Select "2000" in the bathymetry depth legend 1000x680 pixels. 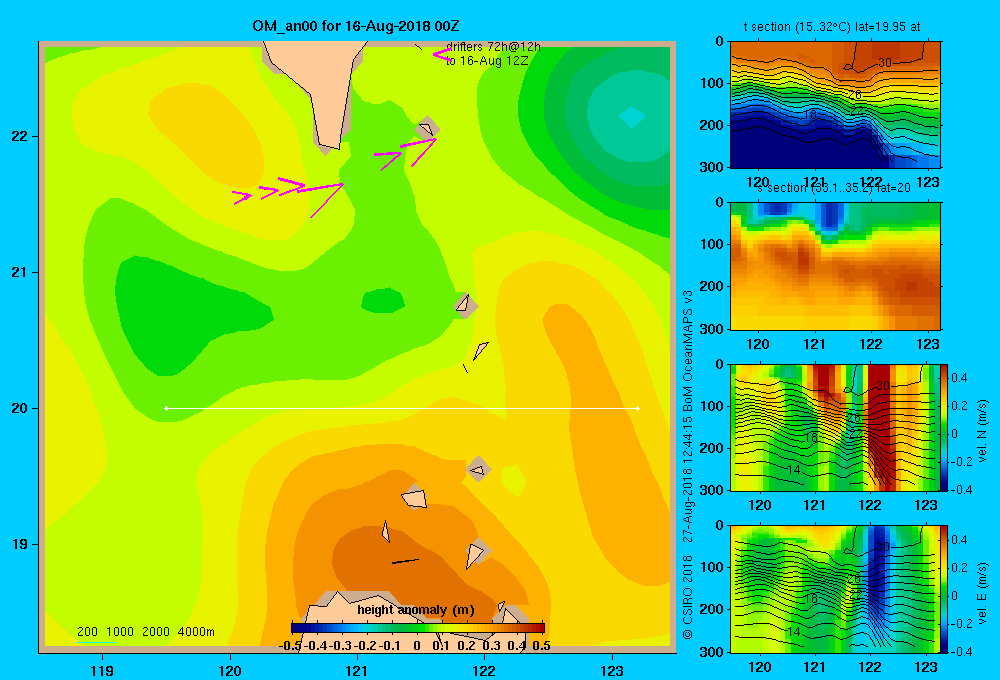[156, 632]
